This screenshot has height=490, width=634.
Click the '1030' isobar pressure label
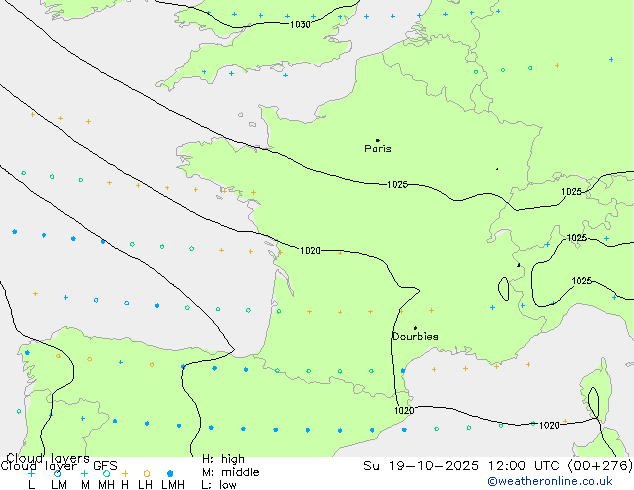pyautogui.click(x=300, y=25)
